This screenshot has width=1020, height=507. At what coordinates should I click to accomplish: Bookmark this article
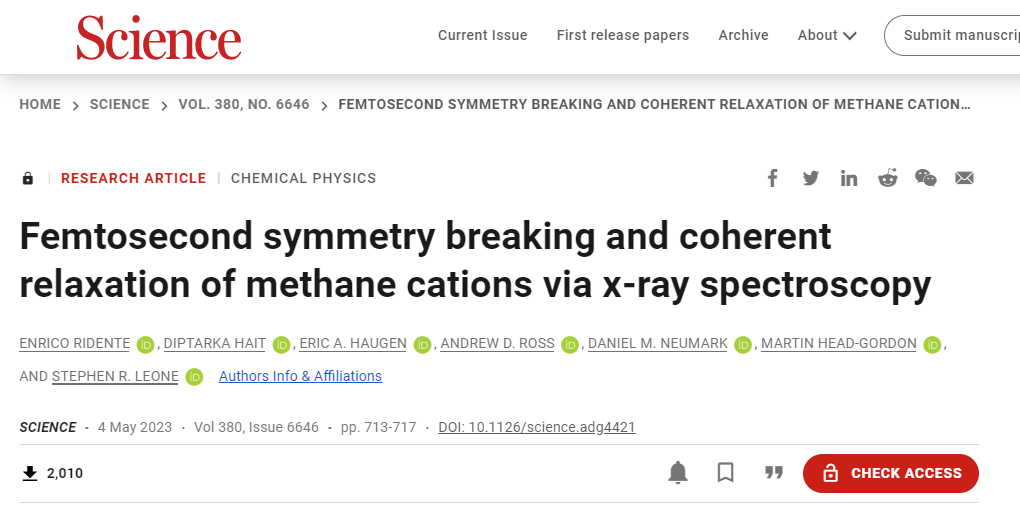[x=725, y=473]
